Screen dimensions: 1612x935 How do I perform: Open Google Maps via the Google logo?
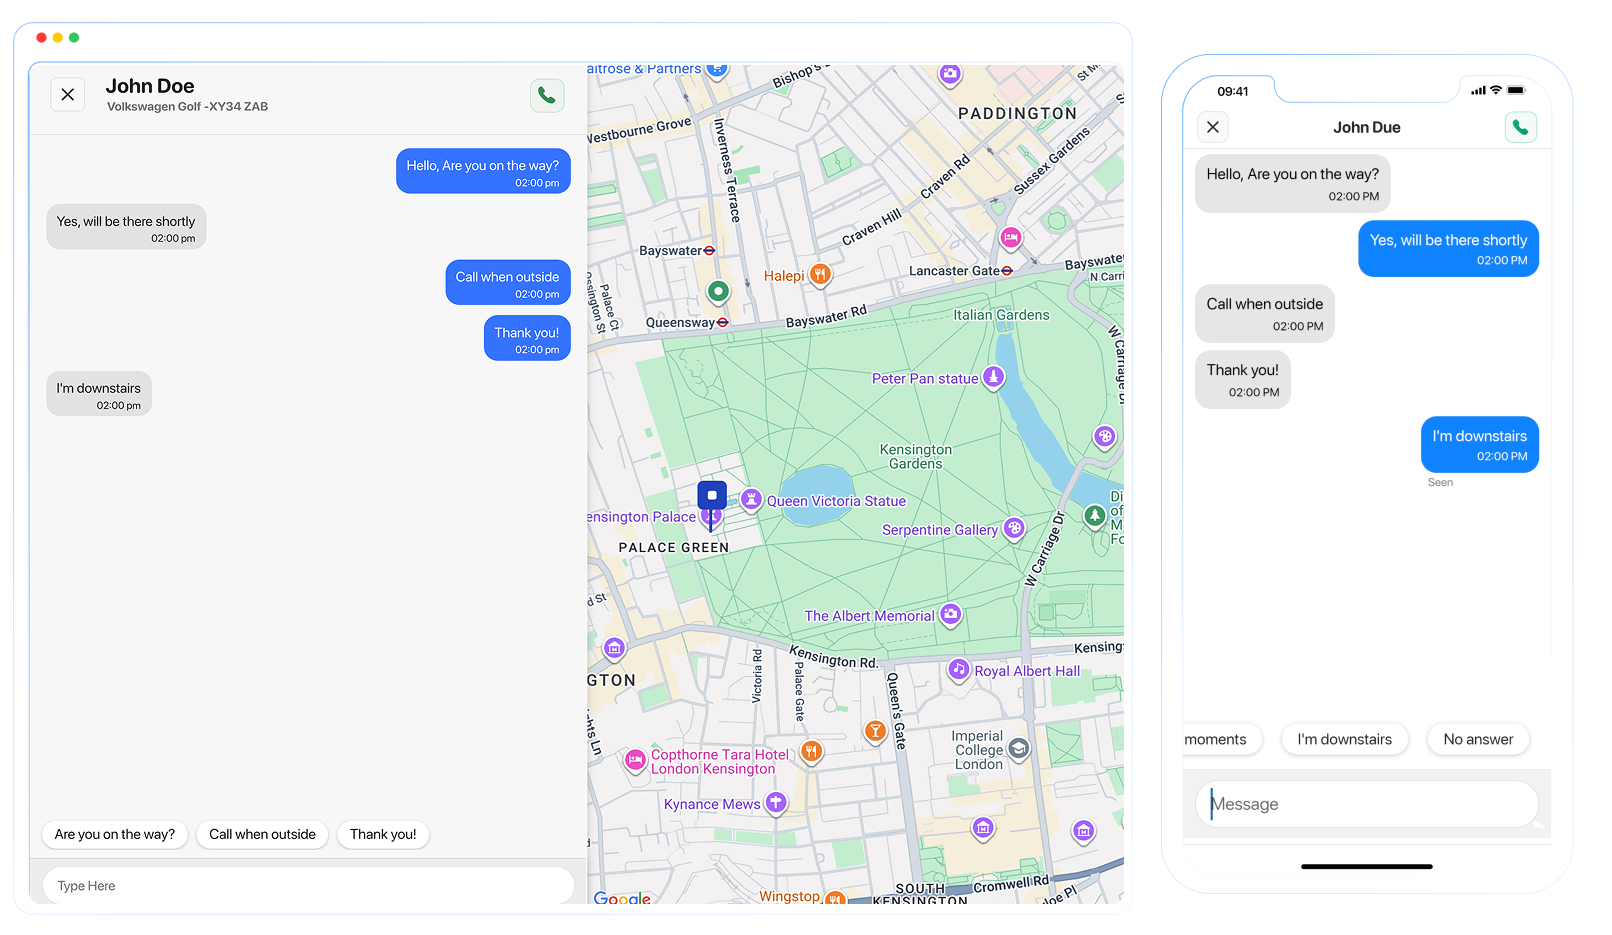click(x=622, y=899)
